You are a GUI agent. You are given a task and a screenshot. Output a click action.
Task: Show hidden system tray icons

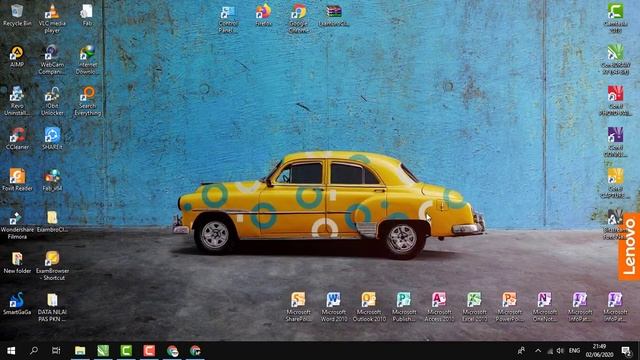(538, 351)
